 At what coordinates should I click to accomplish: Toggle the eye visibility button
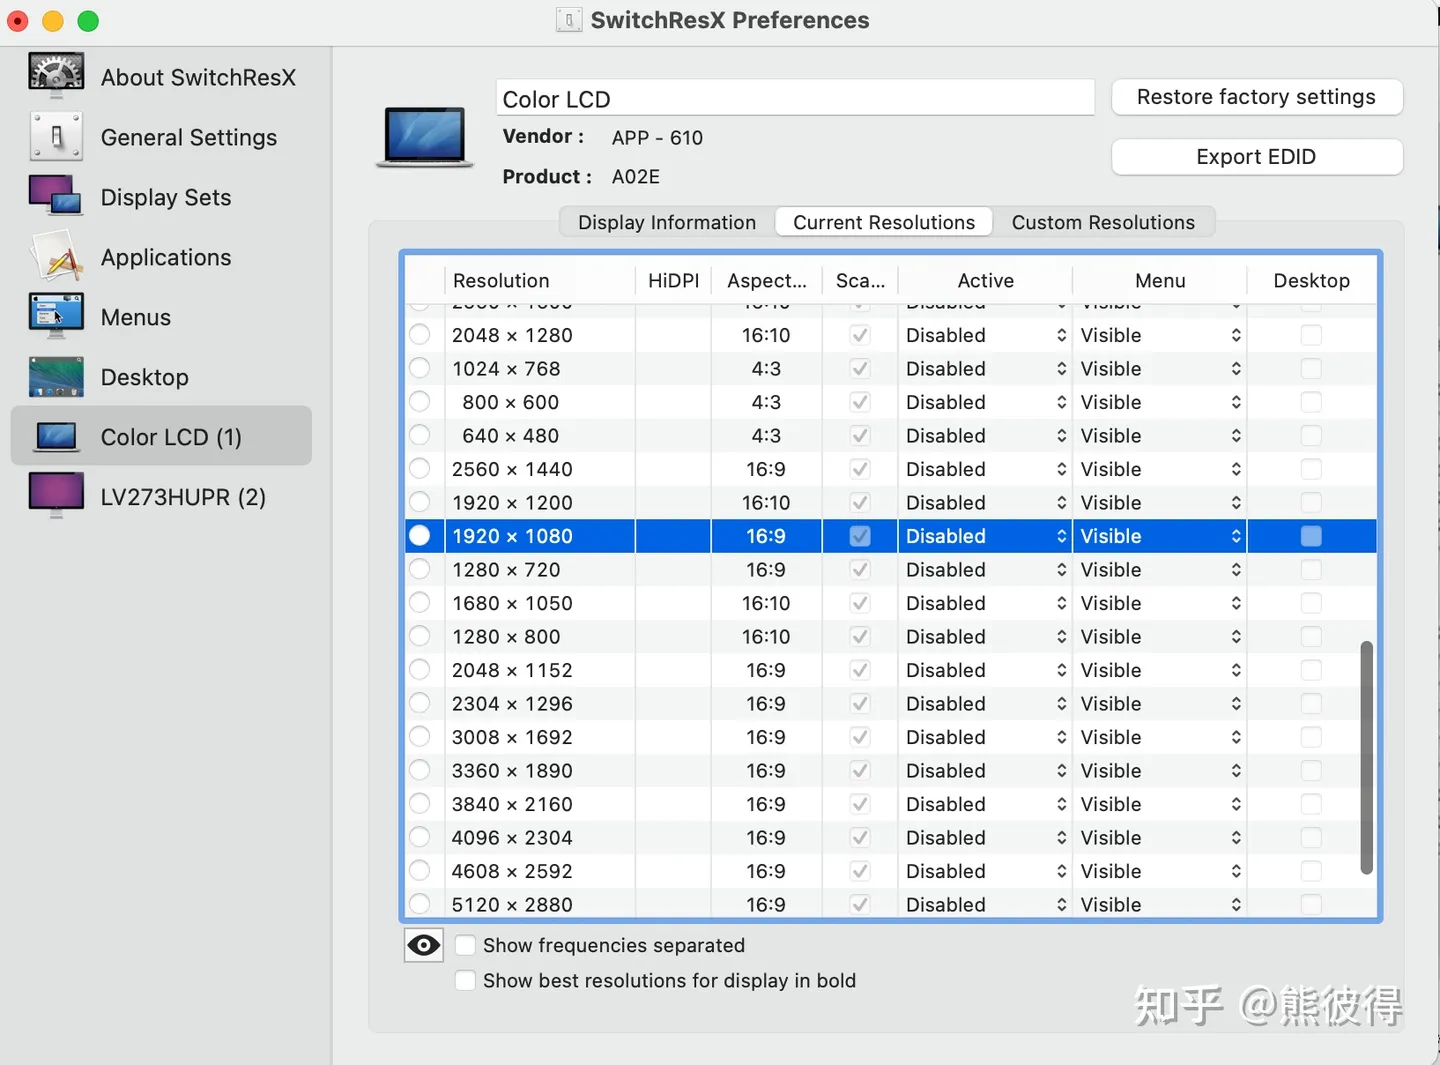pos(424,945)
